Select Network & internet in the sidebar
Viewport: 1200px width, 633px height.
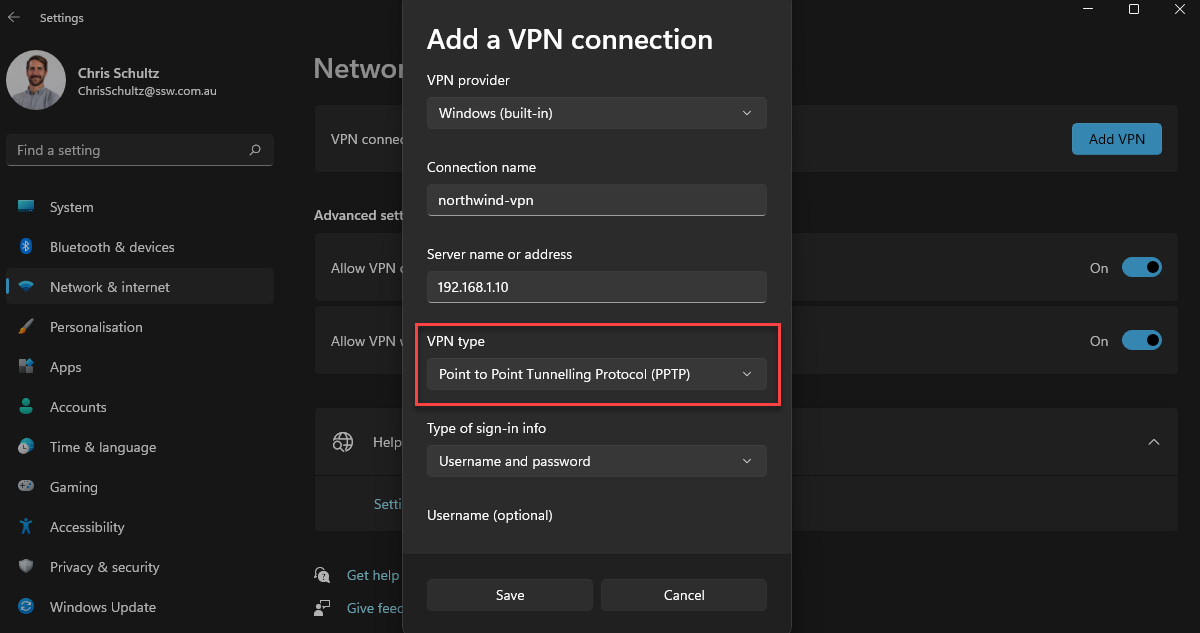[x=110, y=287]
